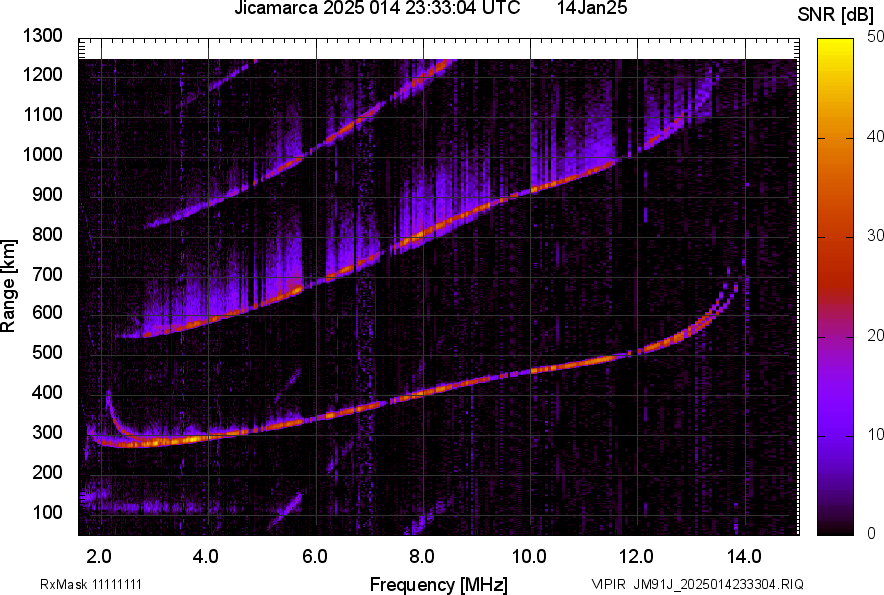This screenshot has width=884, height=595.
Task: Click the file name 'VIPIR JM91J_2025014233304.RIQ'
Action: point(697,584)
